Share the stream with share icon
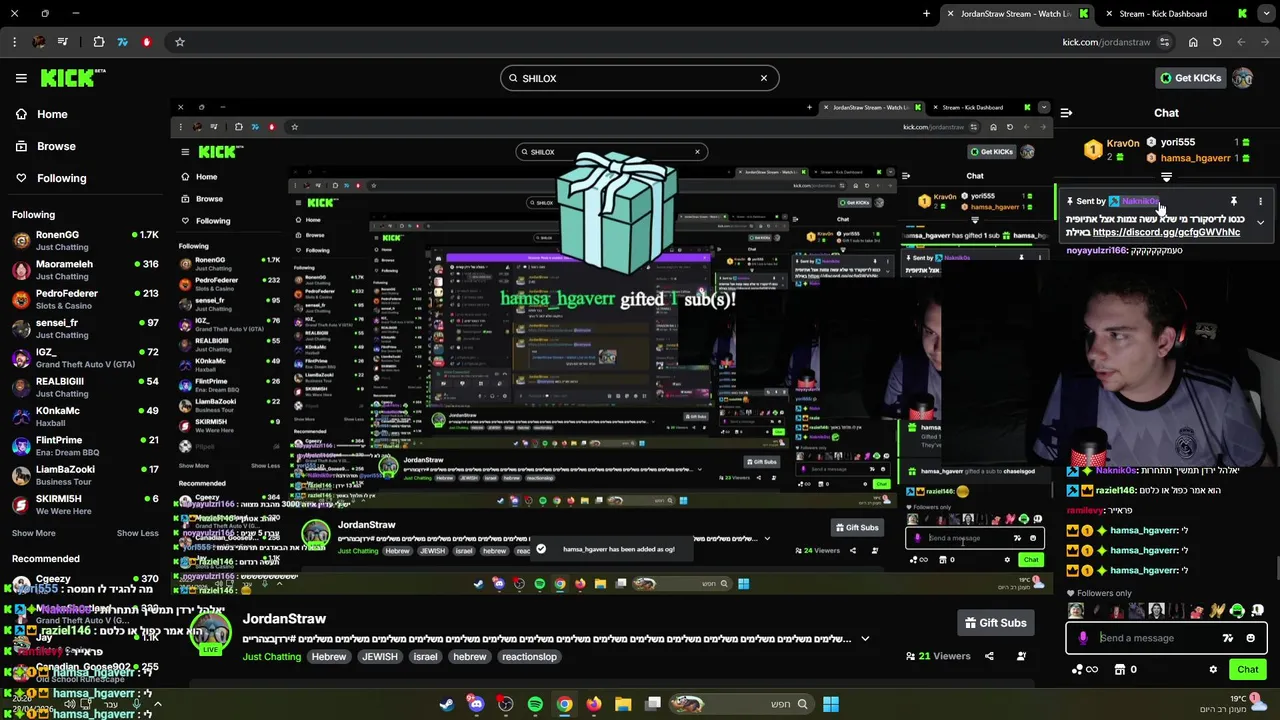 [989, 656]
